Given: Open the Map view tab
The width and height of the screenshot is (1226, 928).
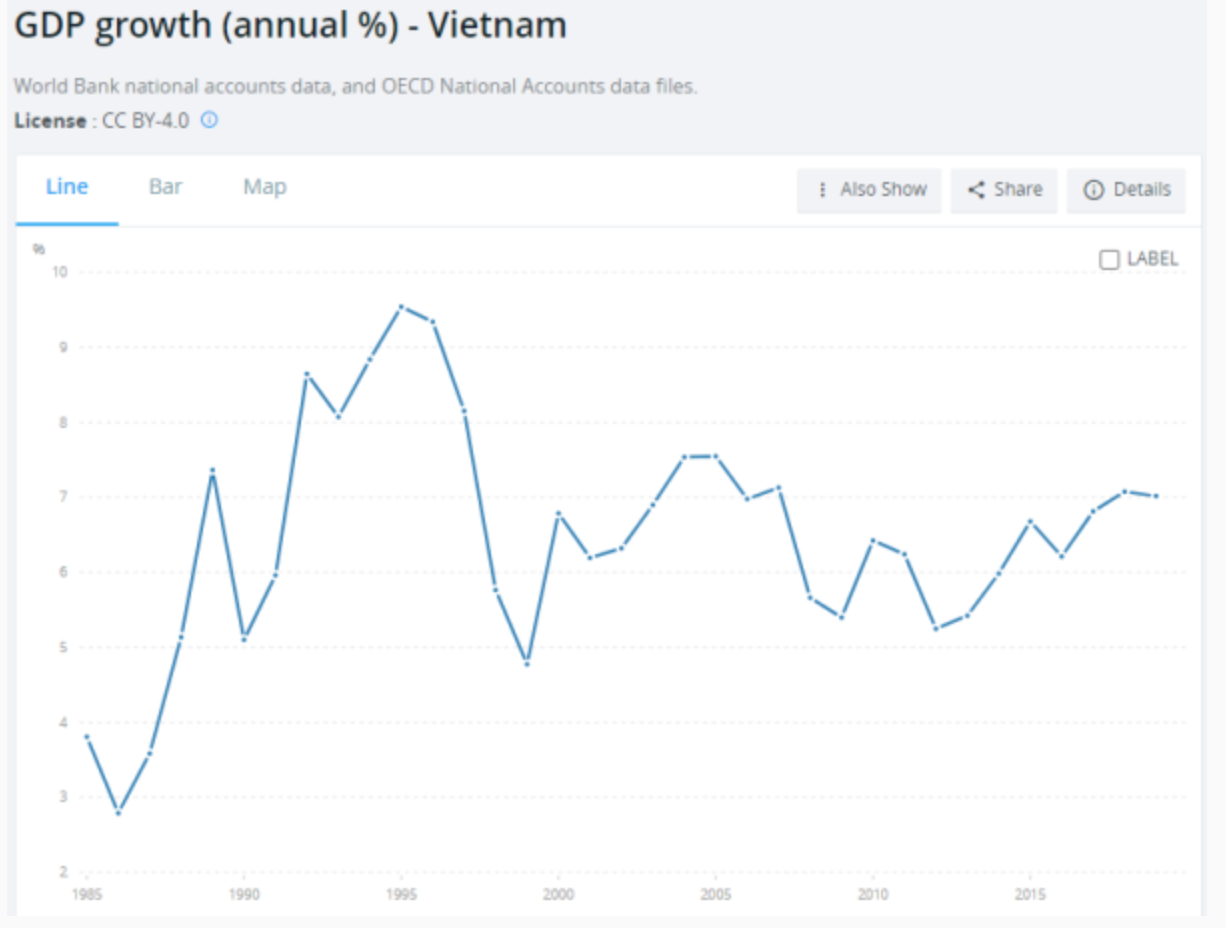Looking at the screenshot, I should click(x=265, y=187).
